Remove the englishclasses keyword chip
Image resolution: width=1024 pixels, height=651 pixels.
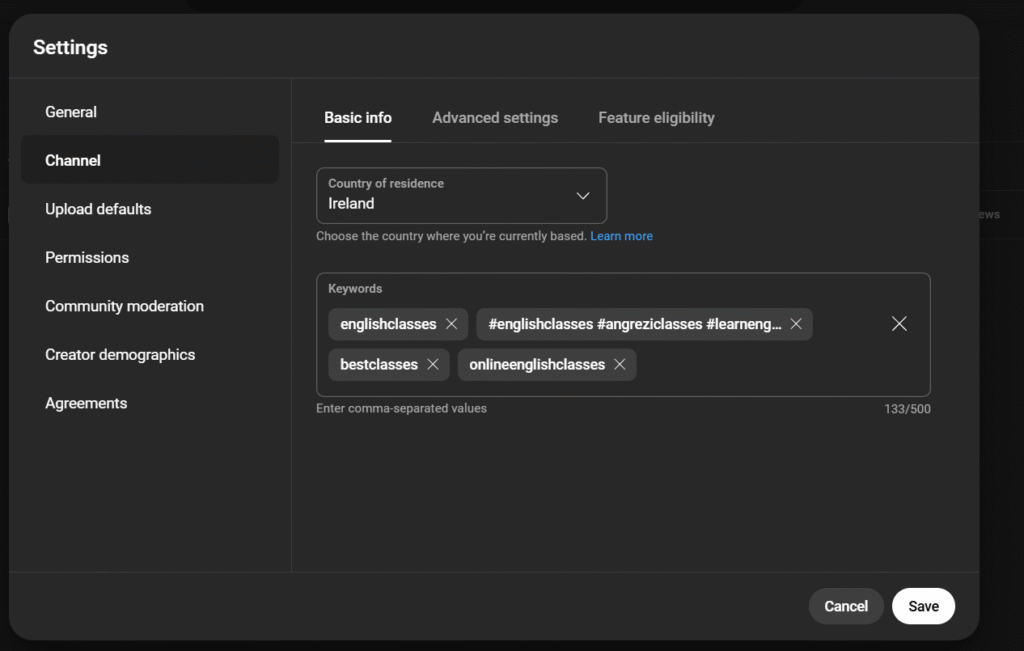click(451, 324)
